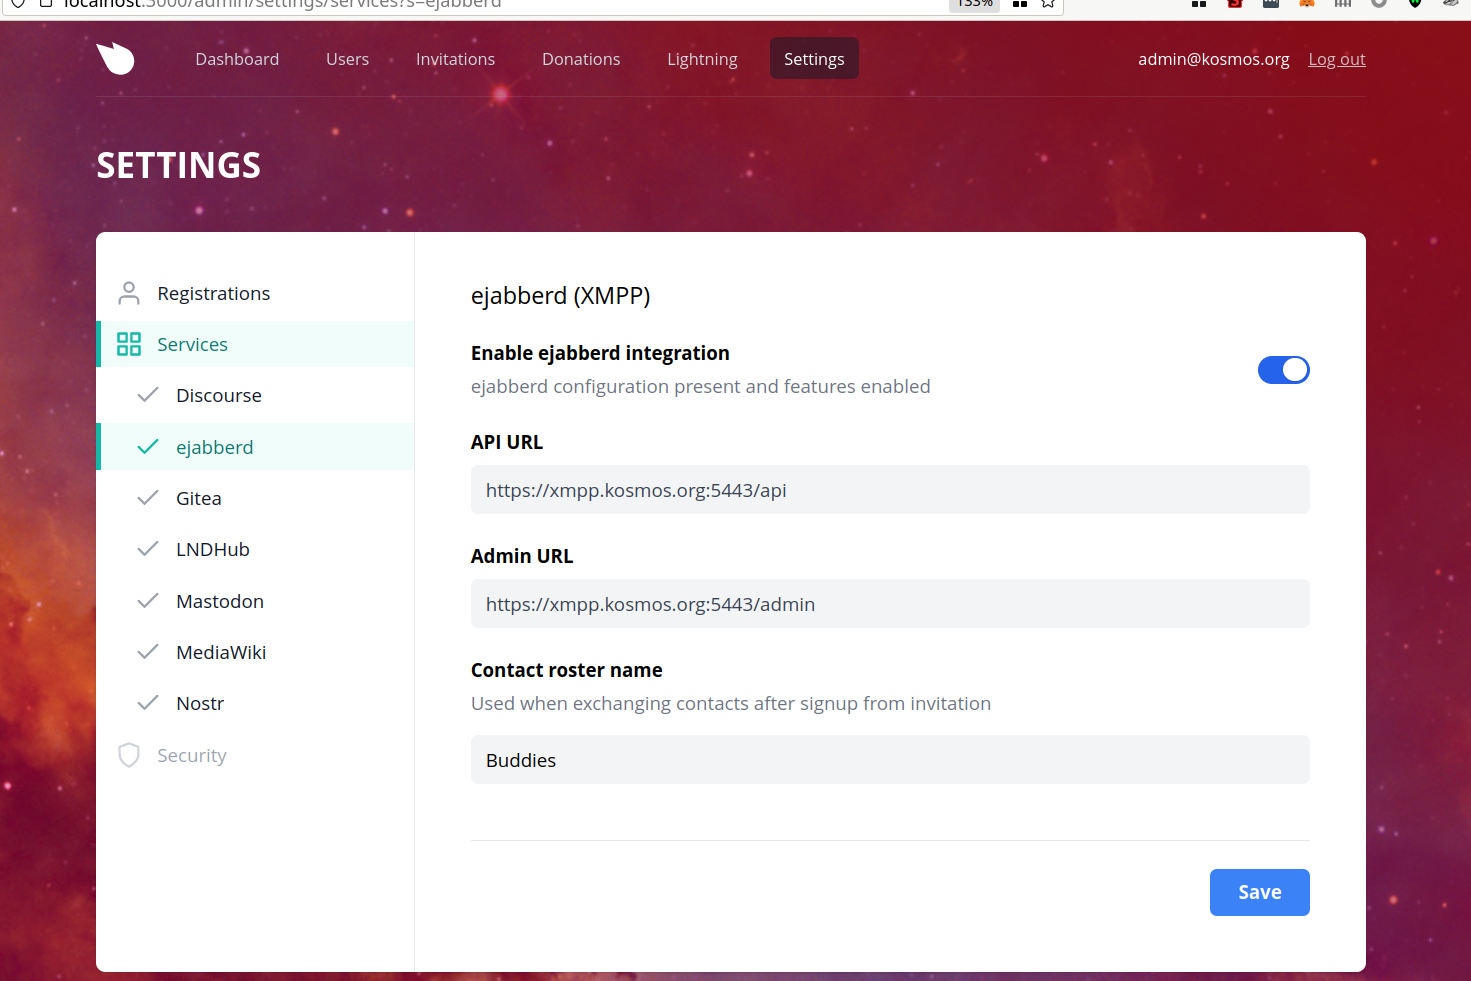1471x981 pixels.
Task: Click the Admin URL input field
Action: (889, 604)
